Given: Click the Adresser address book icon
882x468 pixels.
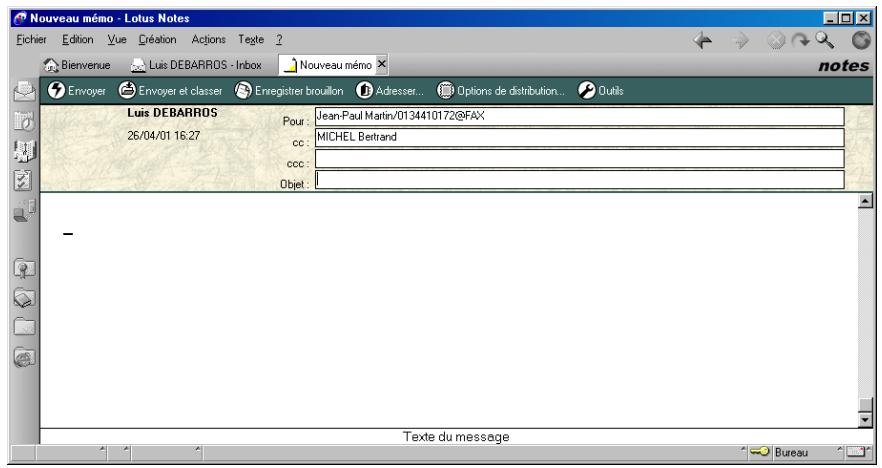Looking at the screenshot, I should pyautogui.click(x=364, y=90).
